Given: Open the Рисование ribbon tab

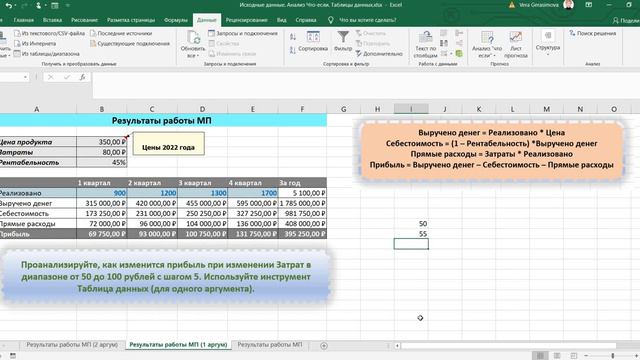Looking at the screenshot, I should click(x=84, y=20).
